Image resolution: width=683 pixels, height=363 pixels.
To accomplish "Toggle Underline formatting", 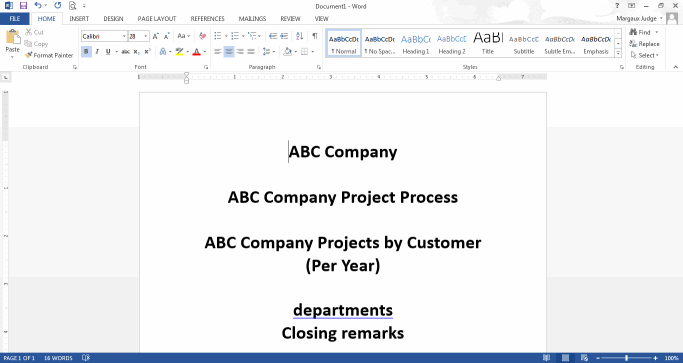I will [x=108, y=51].
